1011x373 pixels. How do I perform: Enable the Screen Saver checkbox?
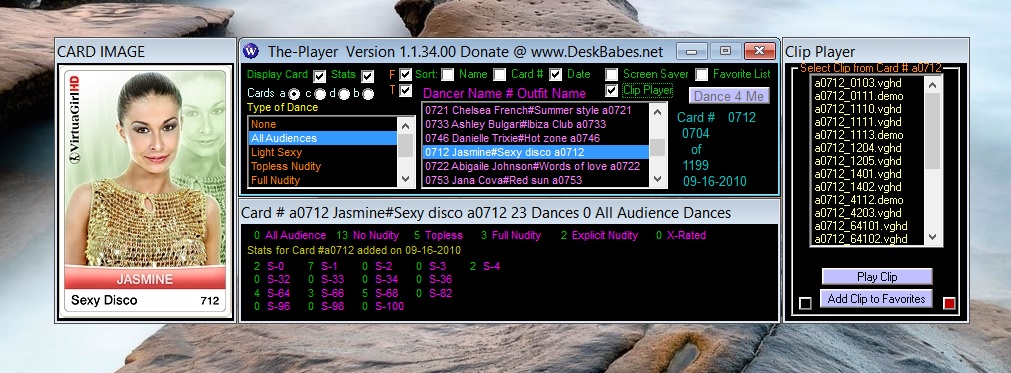[x=611, y=75]
